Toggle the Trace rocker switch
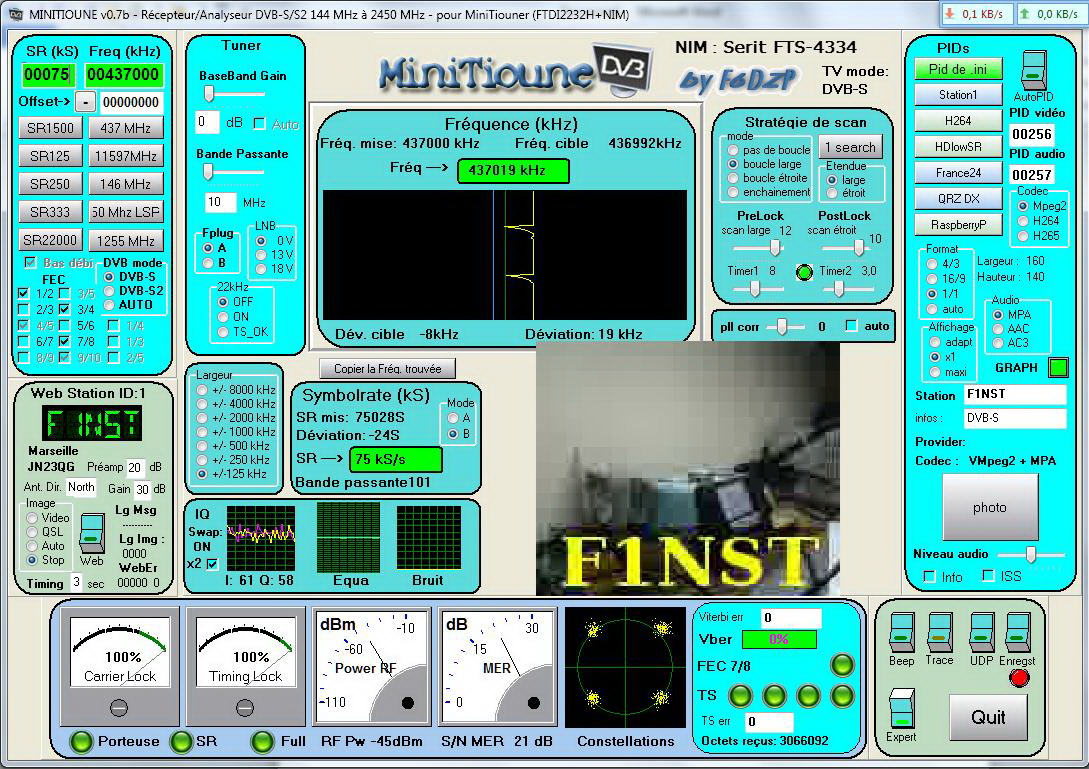 (x=939, y=633)
